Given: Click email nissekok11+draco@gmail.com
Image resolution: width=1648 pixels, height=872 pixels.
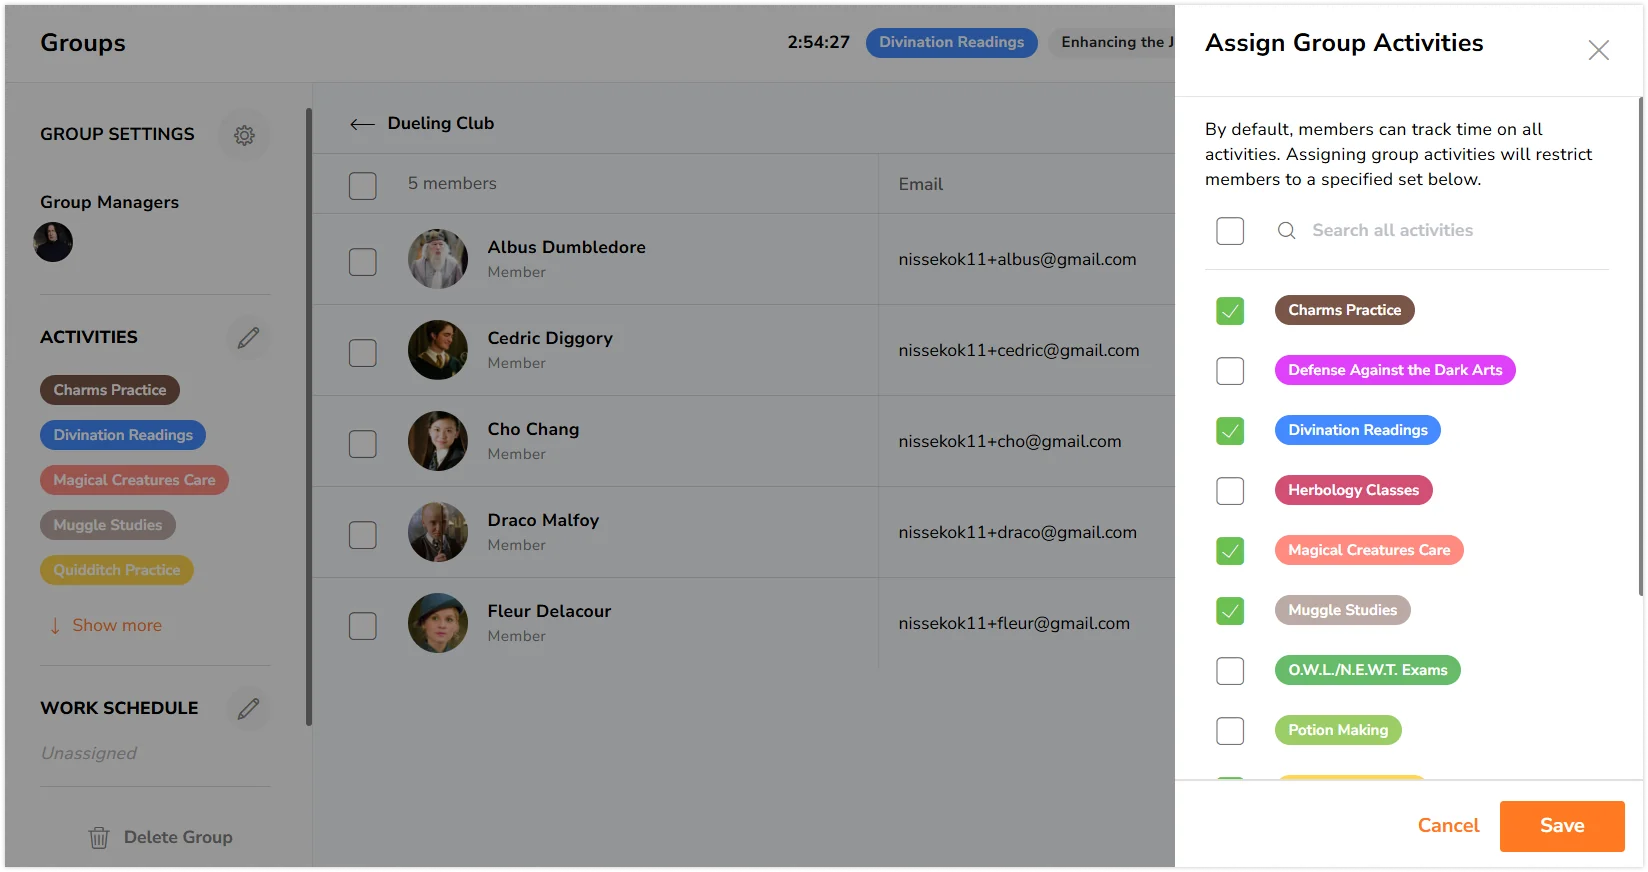Looking at the screenshot, I should [x=1017, y=533].
